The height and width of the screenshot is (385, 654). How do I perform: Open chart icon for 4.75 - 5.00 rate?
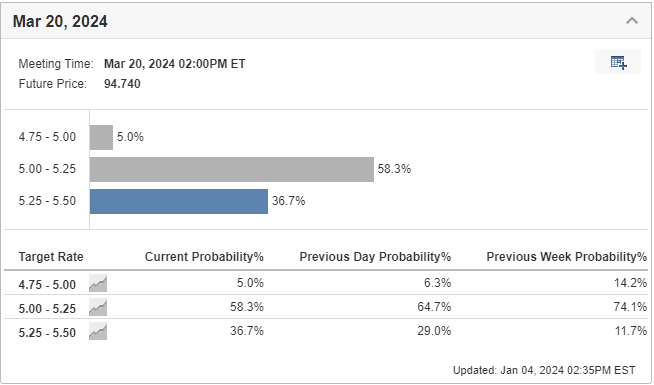(x=98, y=283)
